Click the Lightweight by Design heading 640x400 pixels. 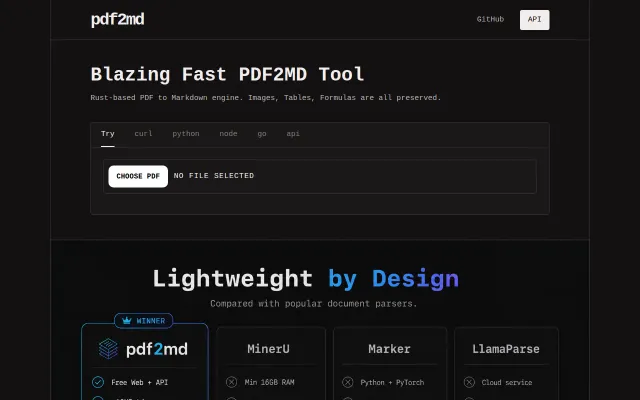click(306, 279)
